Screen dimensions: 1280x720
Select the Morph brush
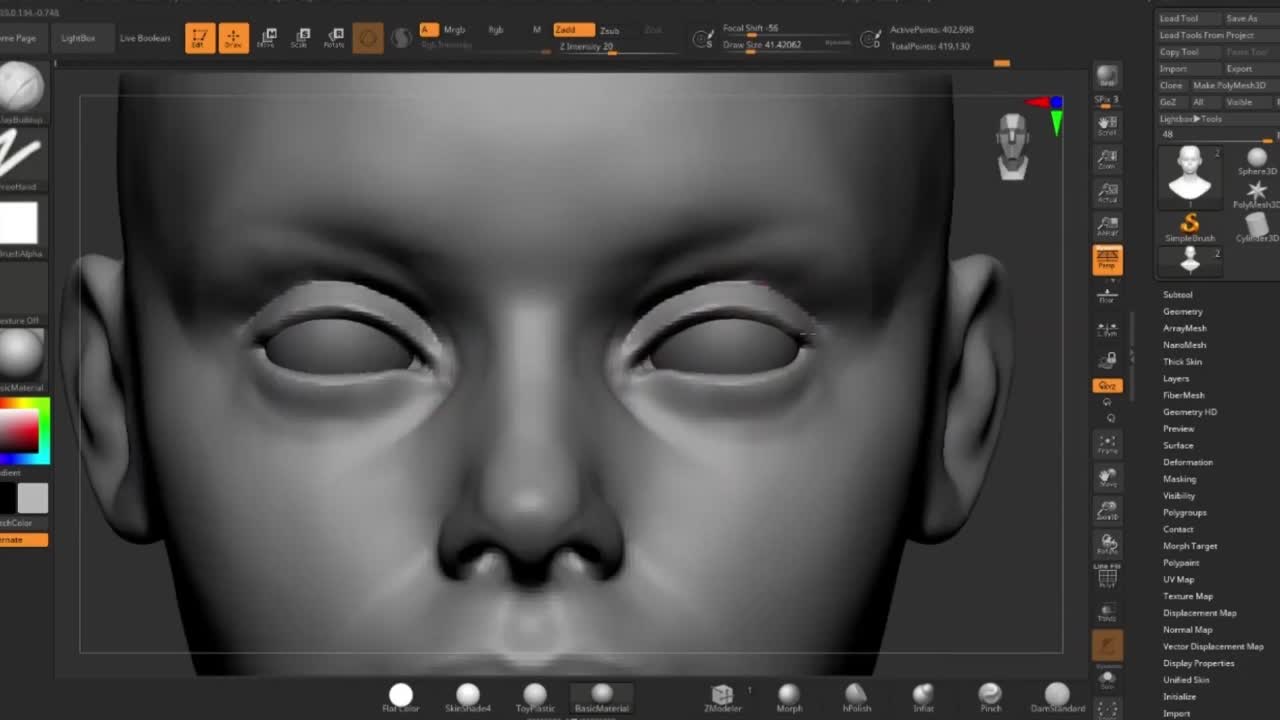789,696
